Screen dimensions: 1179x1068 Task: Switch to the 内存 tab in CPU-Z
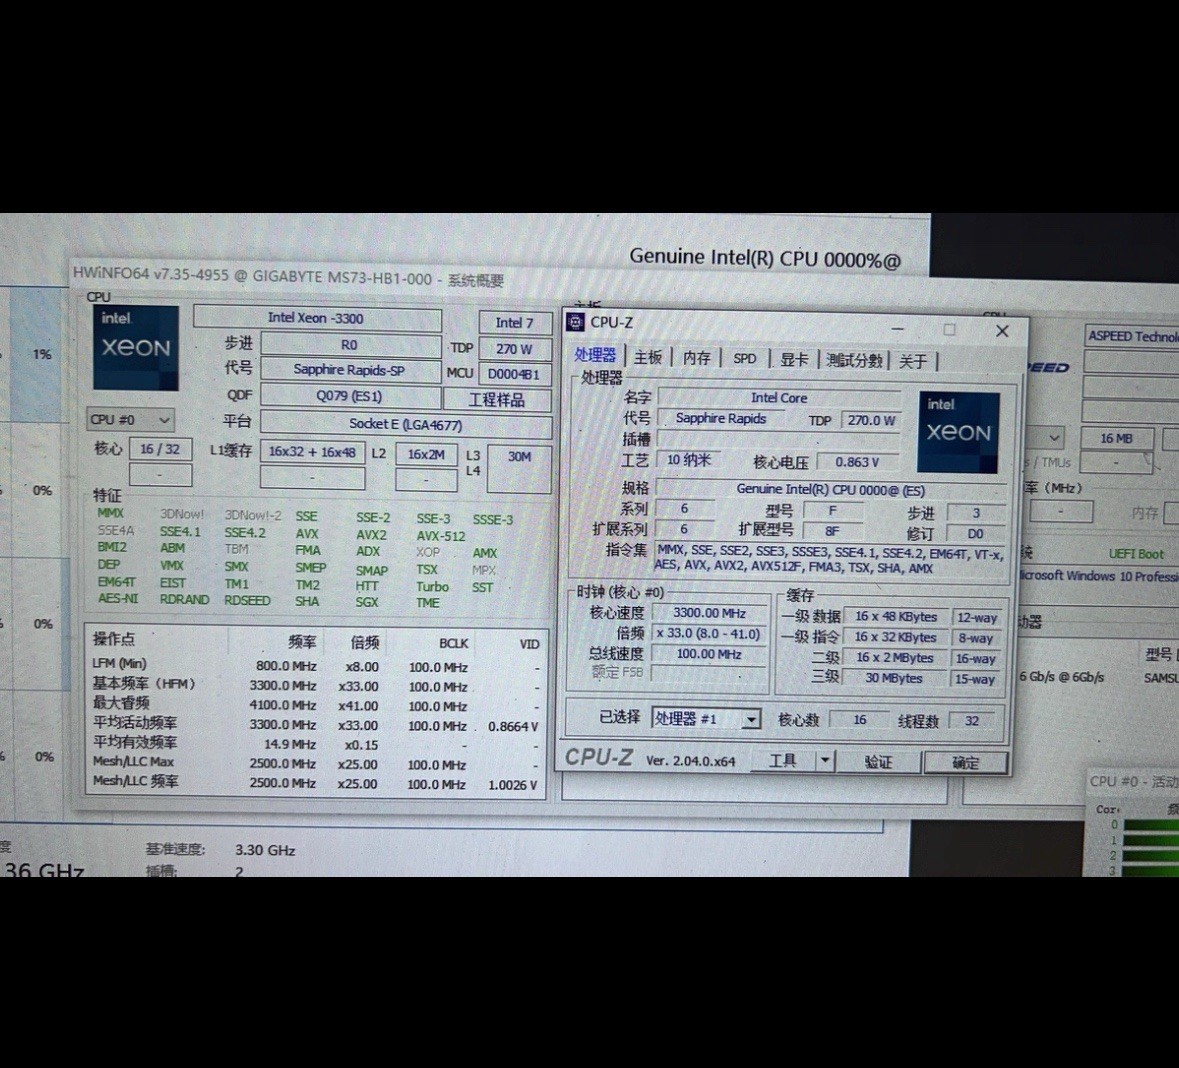(696, 359)
